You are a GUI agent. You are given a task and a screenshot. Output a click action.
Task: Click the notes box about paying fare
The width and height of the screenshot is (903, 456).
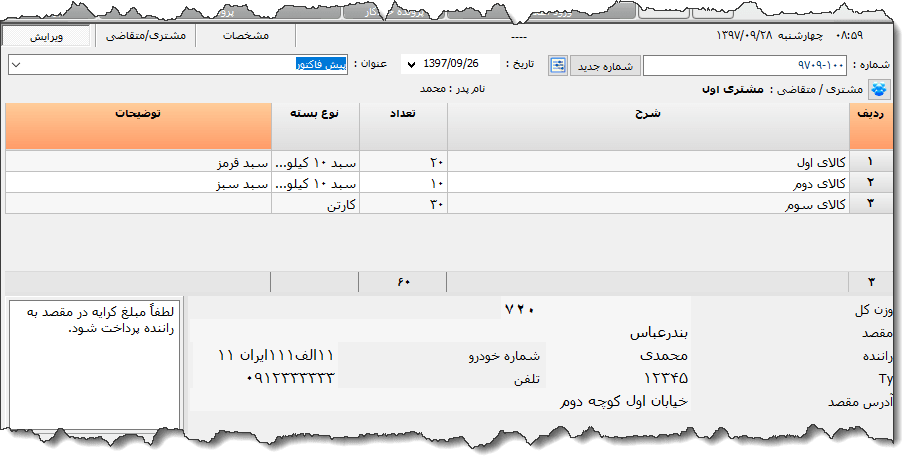pyautogui.click(x=95, y=364)
